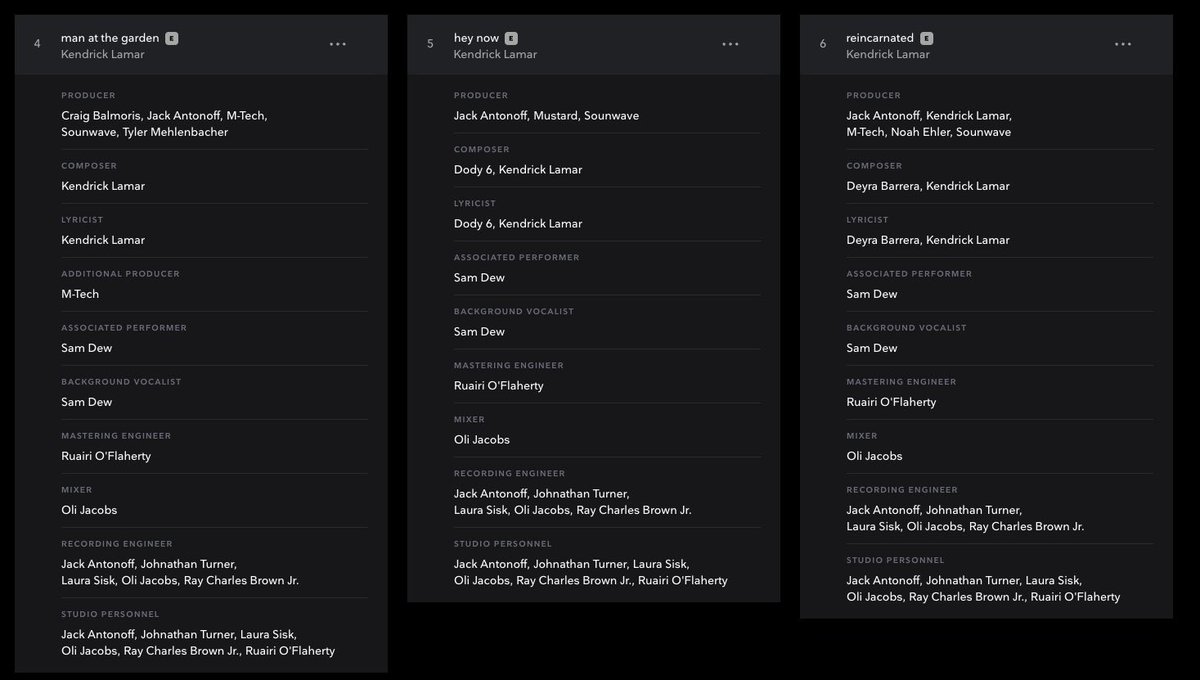Screen dimensions: 1200x680
Task: Click Sam Dew under Associated Performer in reincarnated
Action: pyautogui.click(x=872, y=294)
